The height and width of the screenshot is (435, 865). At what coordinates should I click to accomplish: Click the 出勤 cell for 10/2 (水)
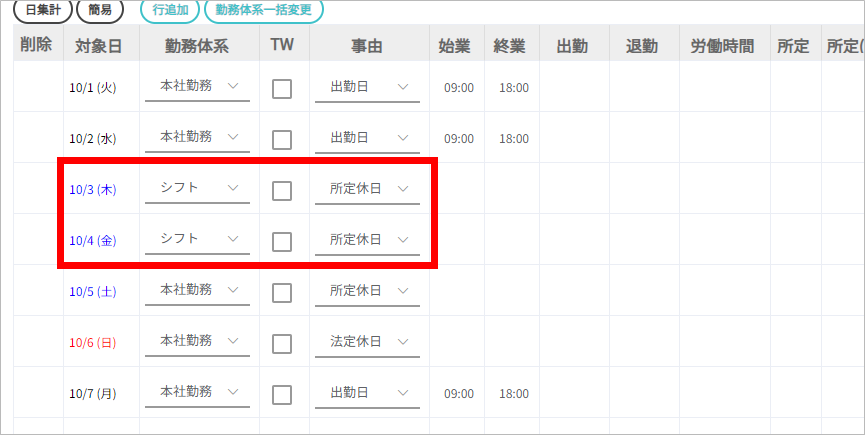click(571, 138)
